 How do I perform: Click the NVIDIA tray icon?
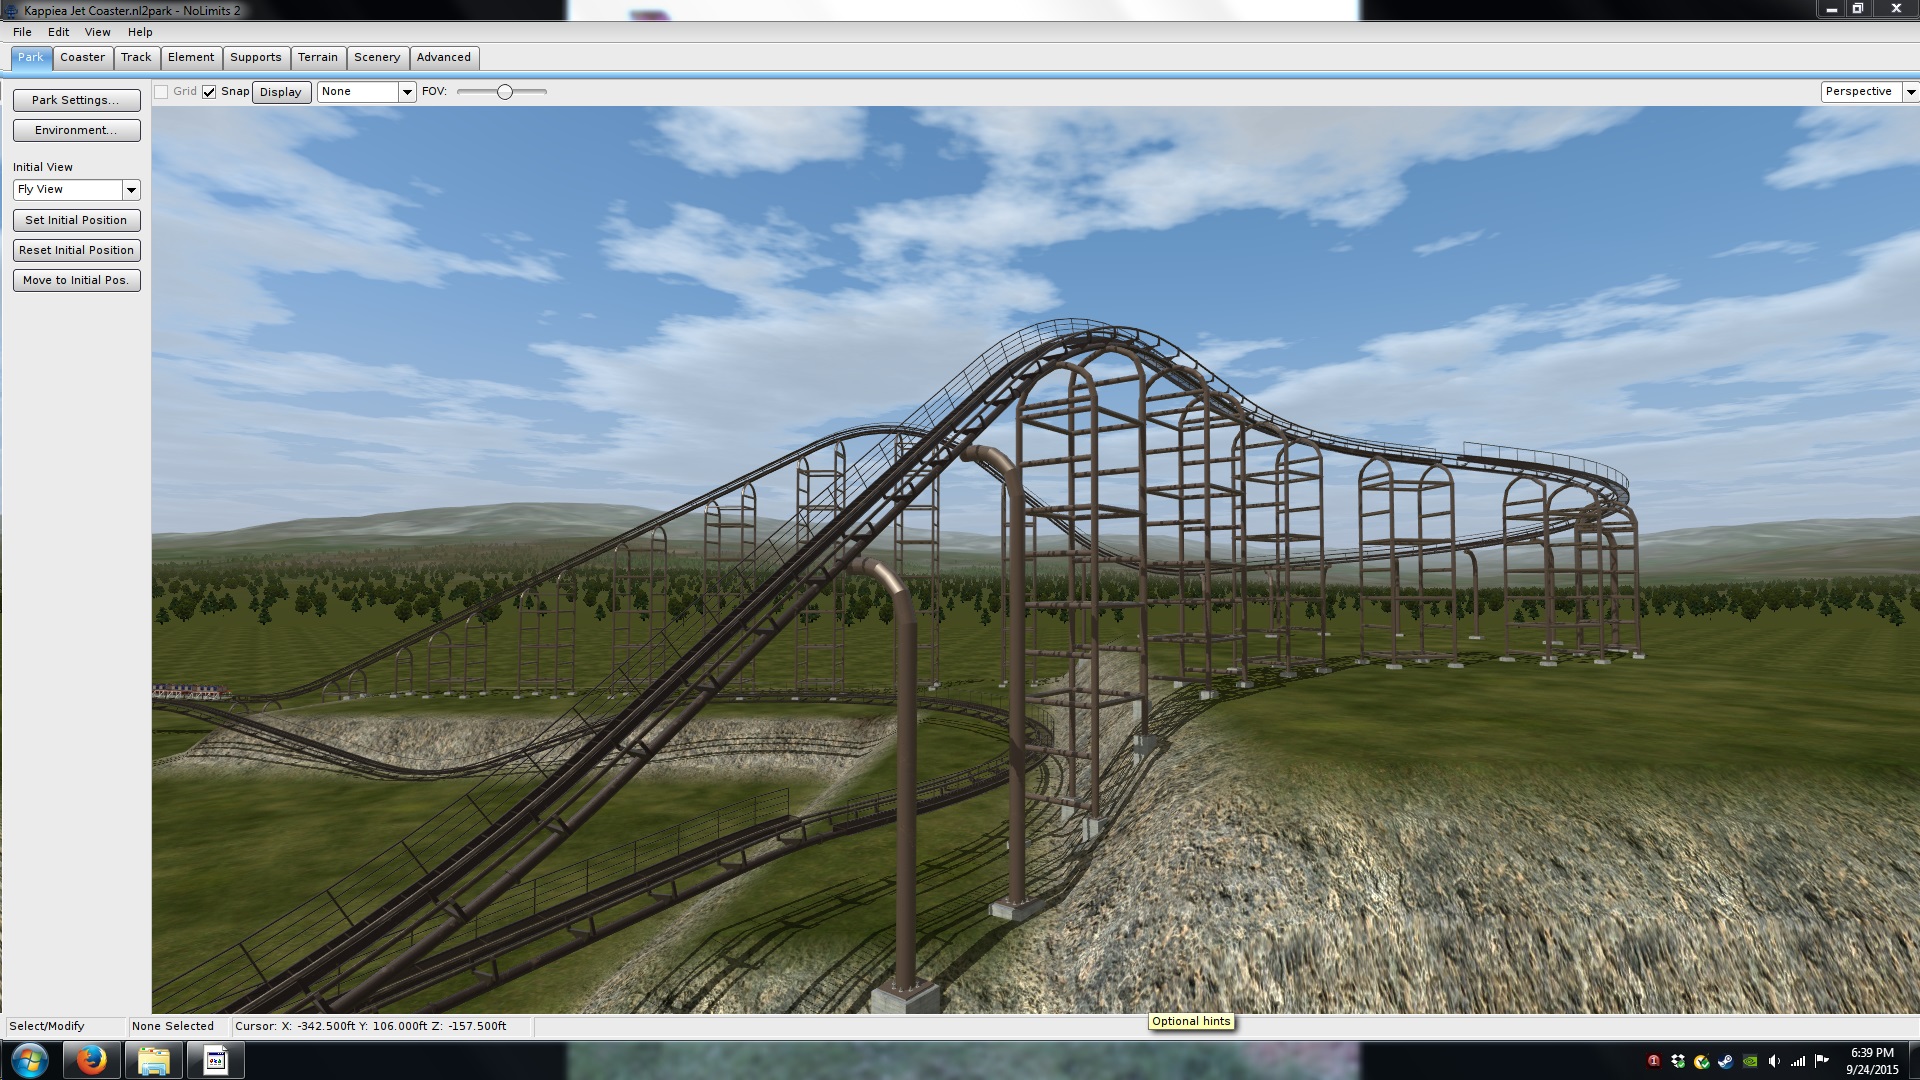pyautogui.click(x=1750, y=1061)
